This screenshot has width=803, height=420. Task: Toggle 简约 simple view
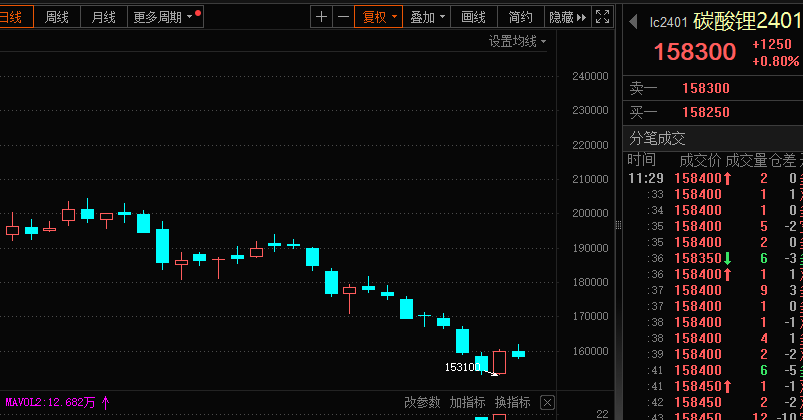520,17
